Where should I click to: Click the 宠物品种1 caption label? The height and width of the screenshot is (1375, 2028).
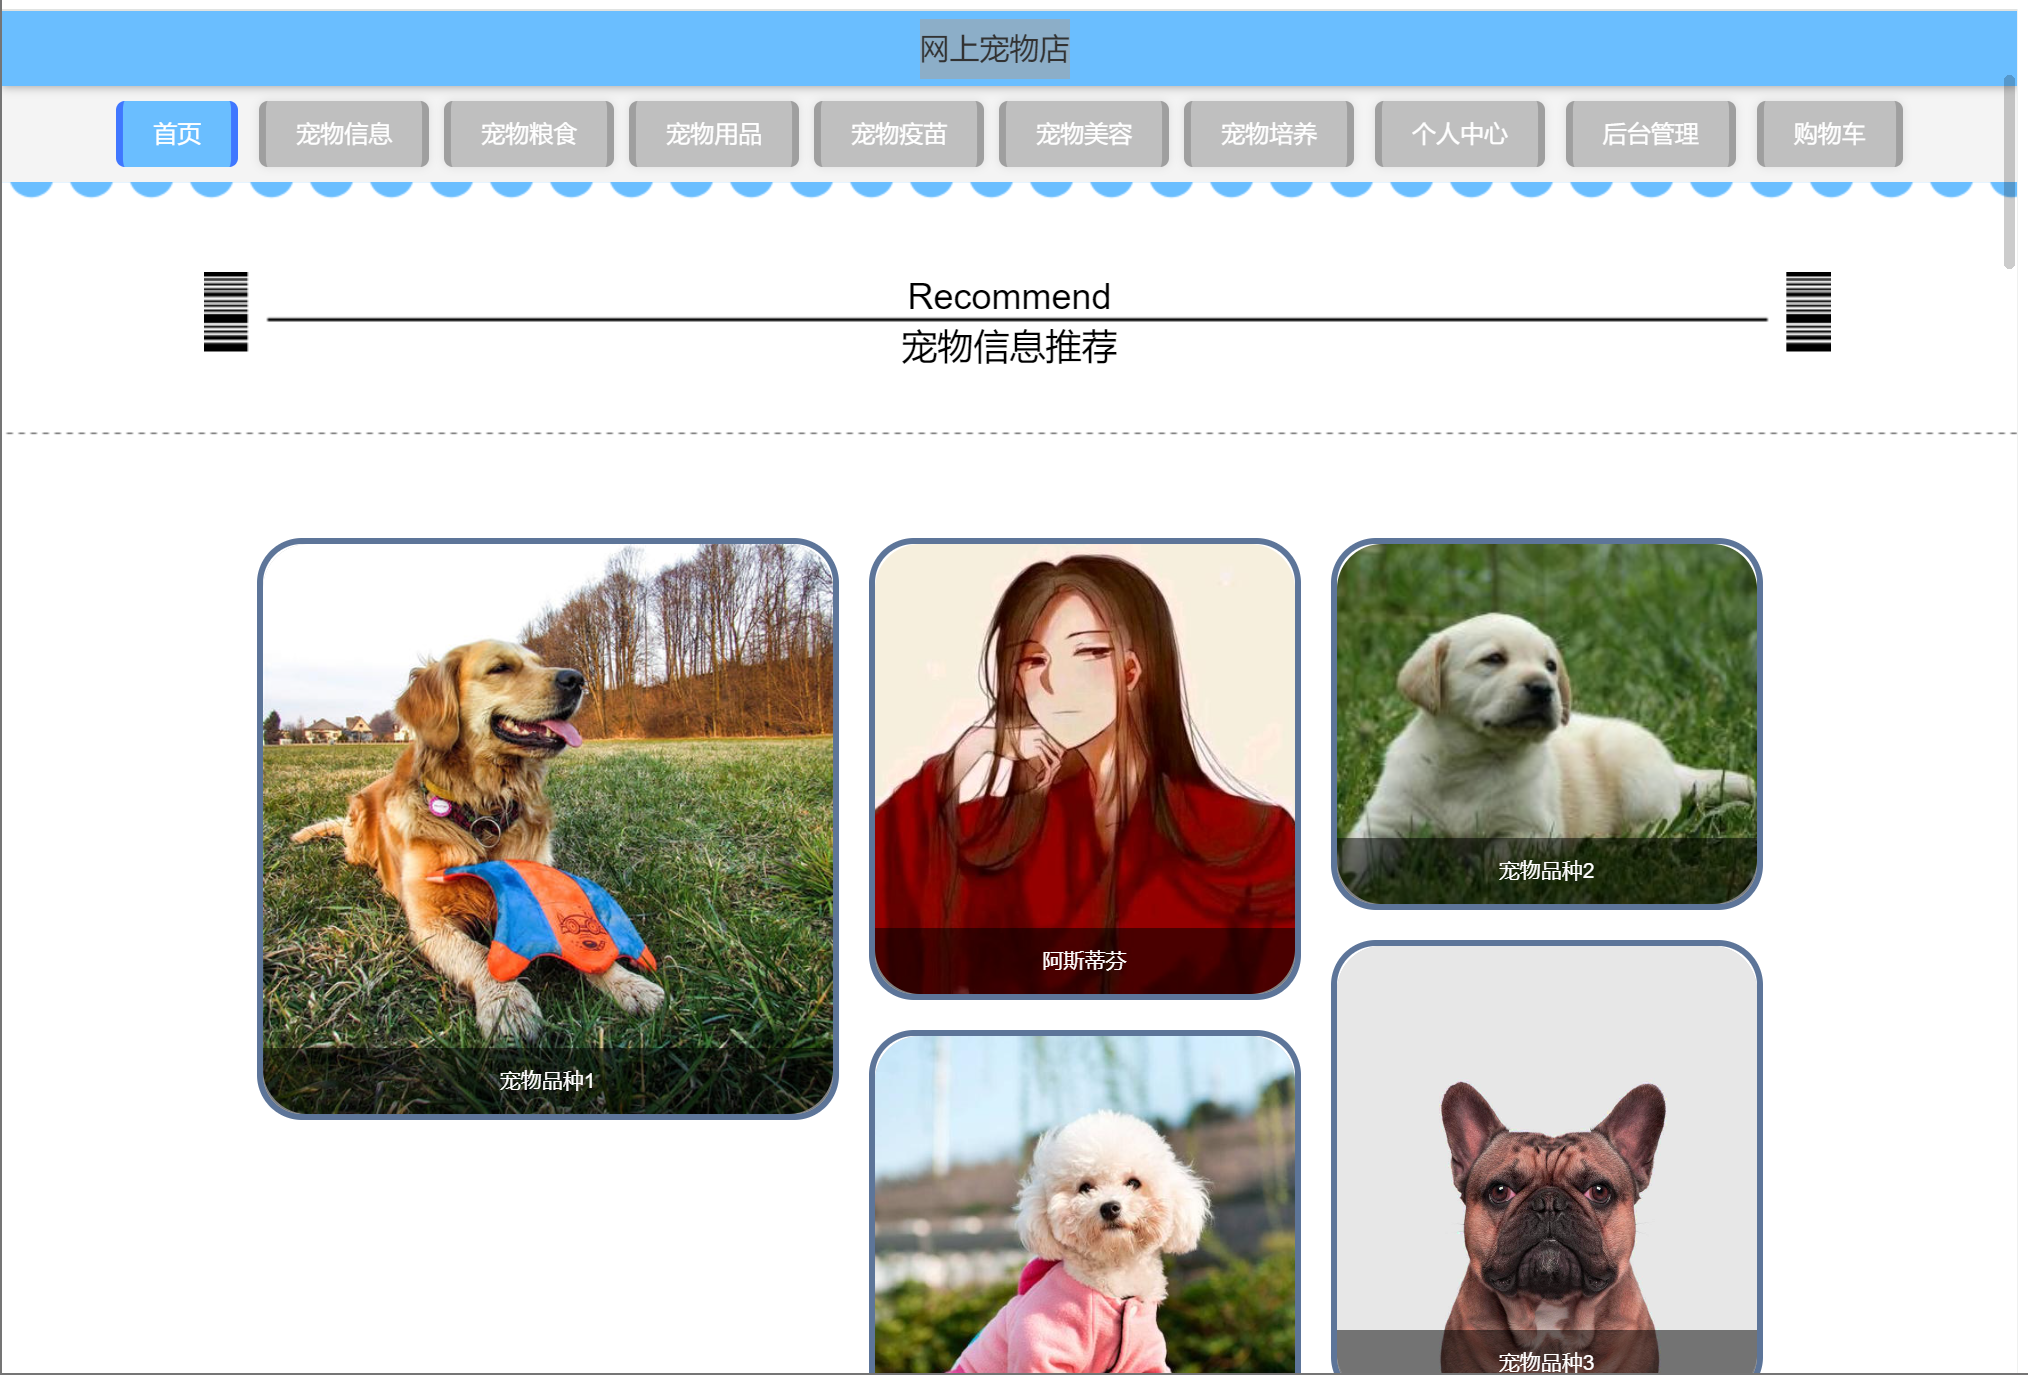[x=547, y=1081]
